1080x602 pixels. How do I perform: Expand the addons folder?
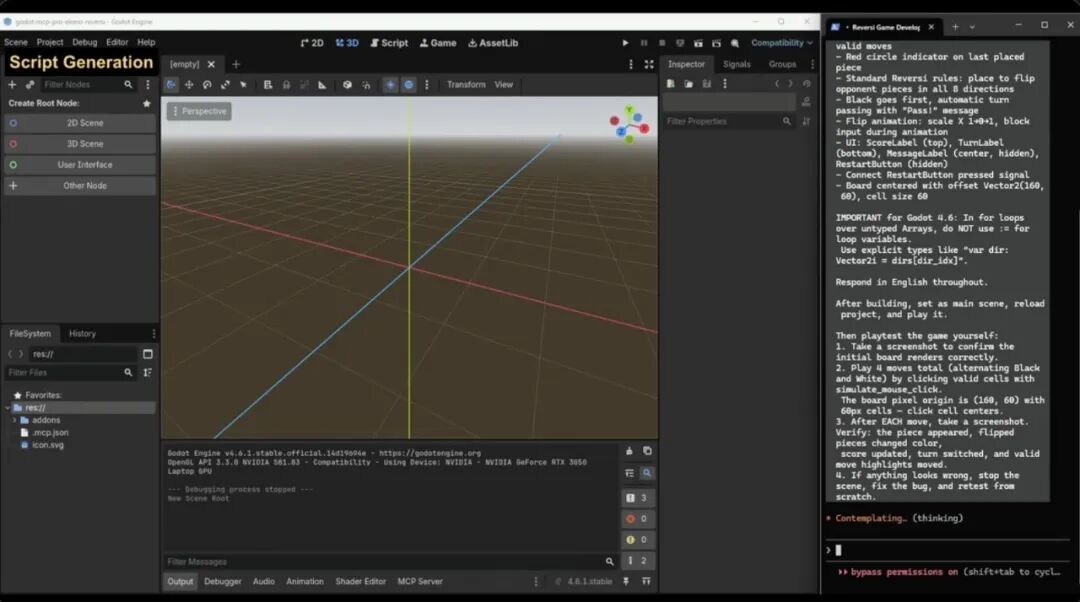pyautogui.click(x=14, y=420)
